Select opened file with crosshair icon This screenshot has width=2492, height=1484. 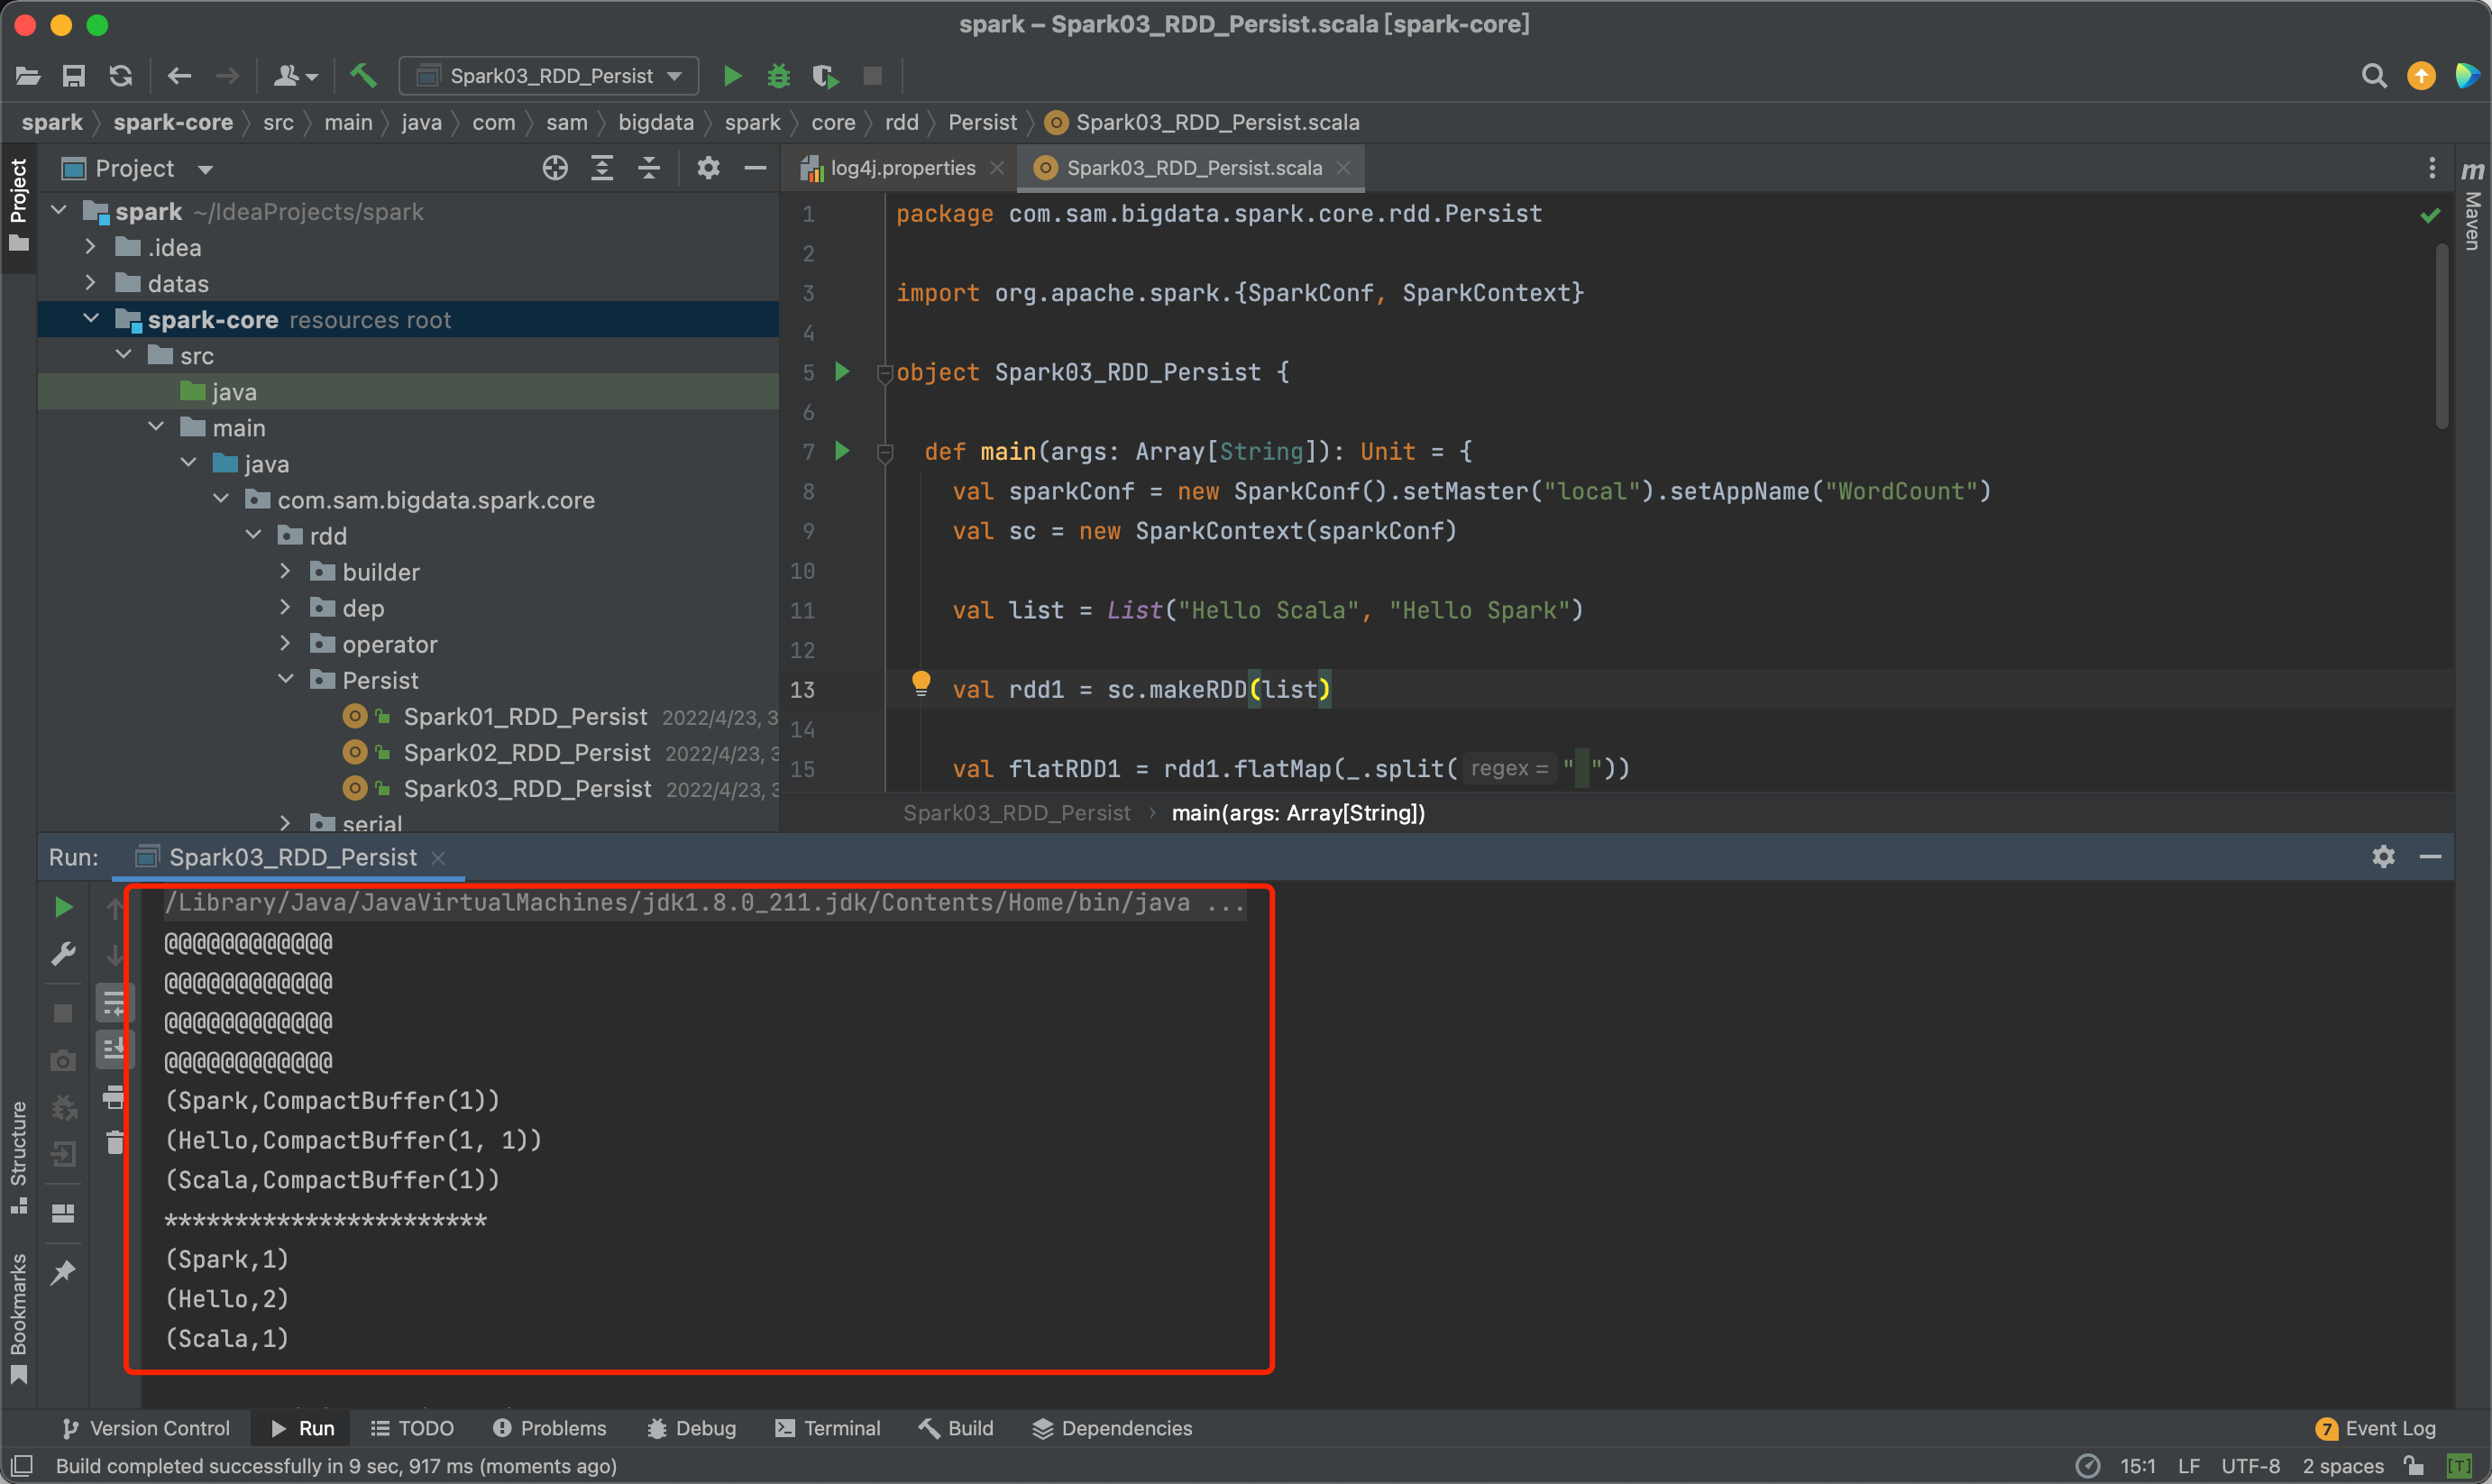[x=555, y=168]
